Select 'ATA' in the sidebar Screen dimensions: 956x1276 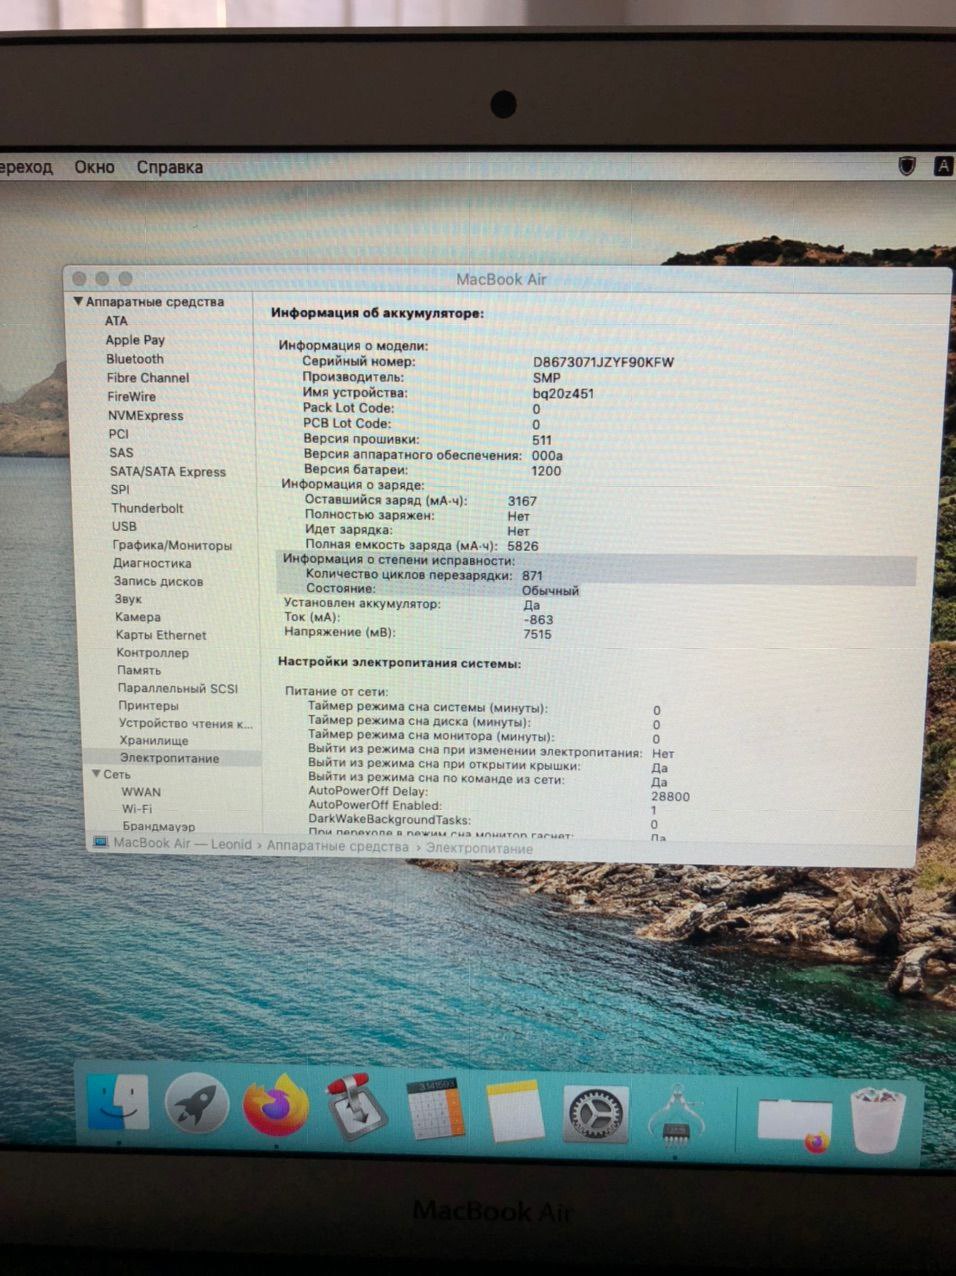pyautogui.click(x=116, y=321)
